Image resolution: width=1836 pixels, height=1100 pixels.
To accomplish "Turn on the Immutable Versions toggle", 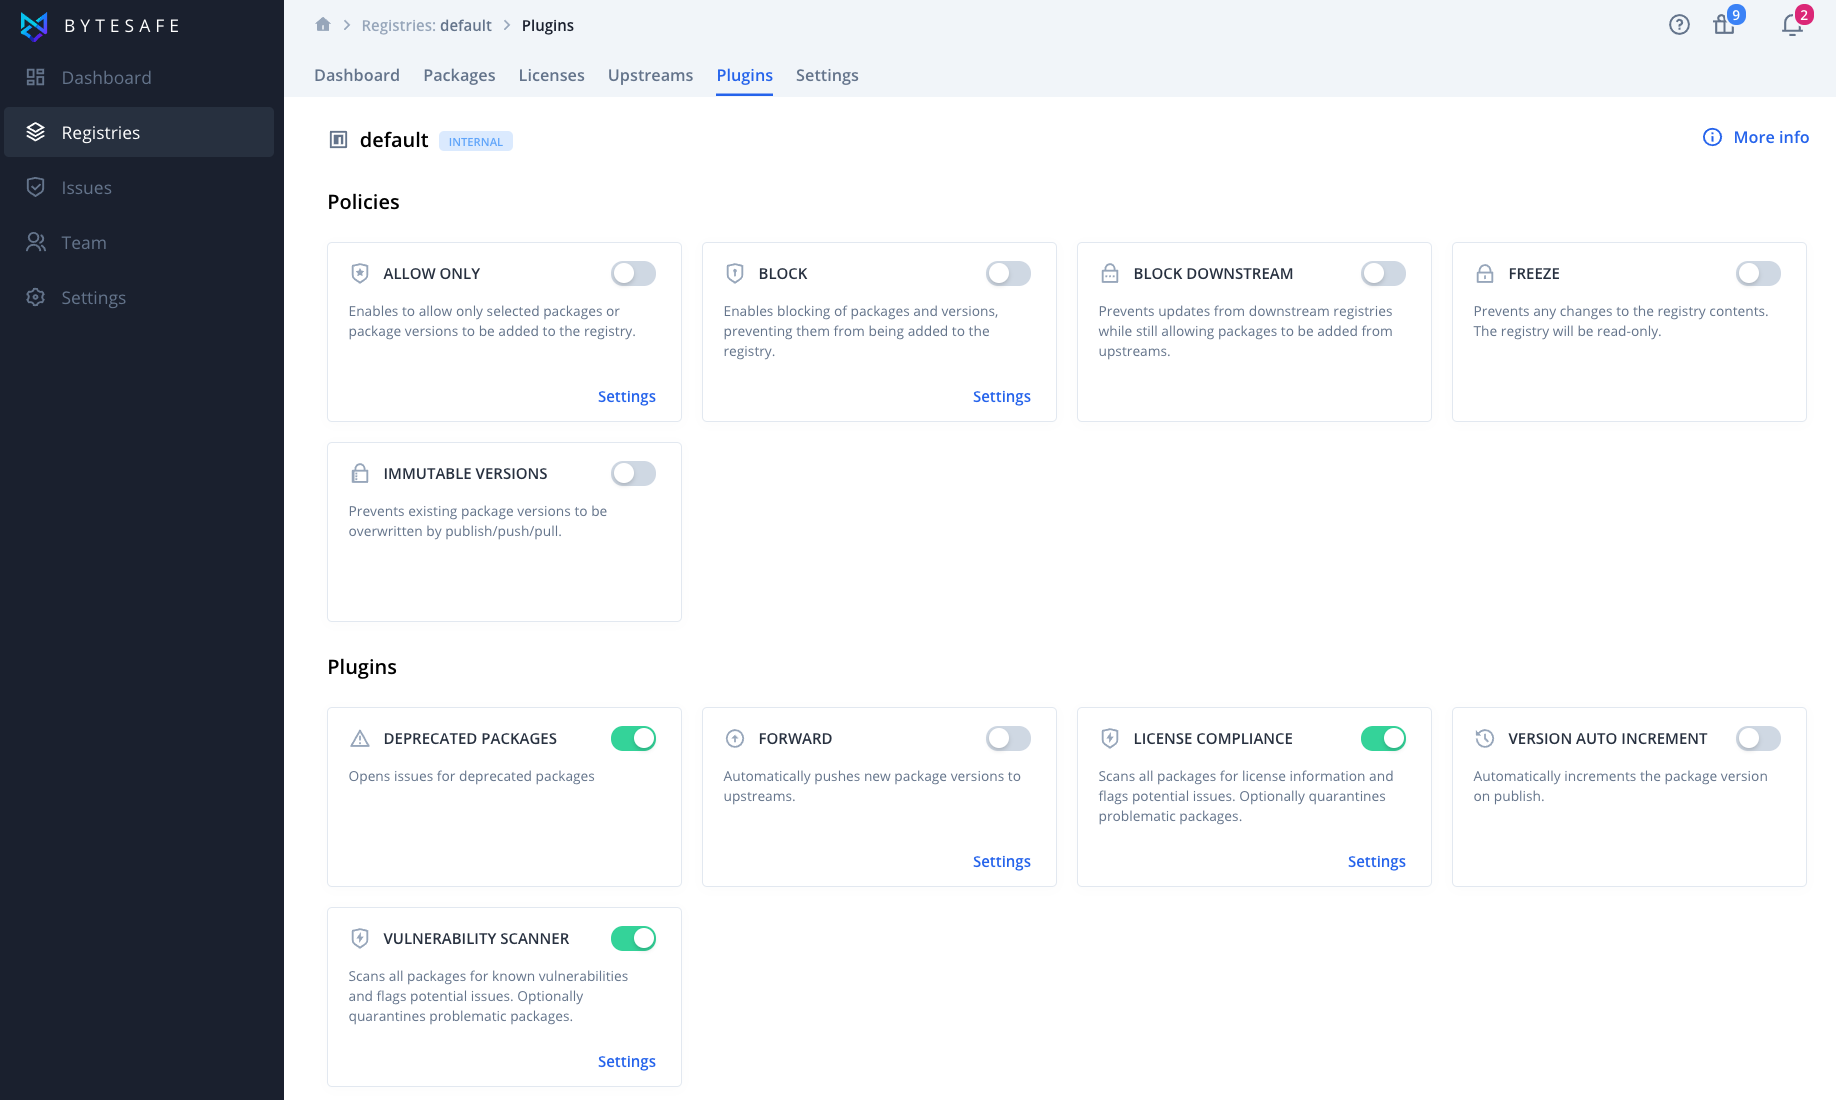I will click(x=633, y=473).
